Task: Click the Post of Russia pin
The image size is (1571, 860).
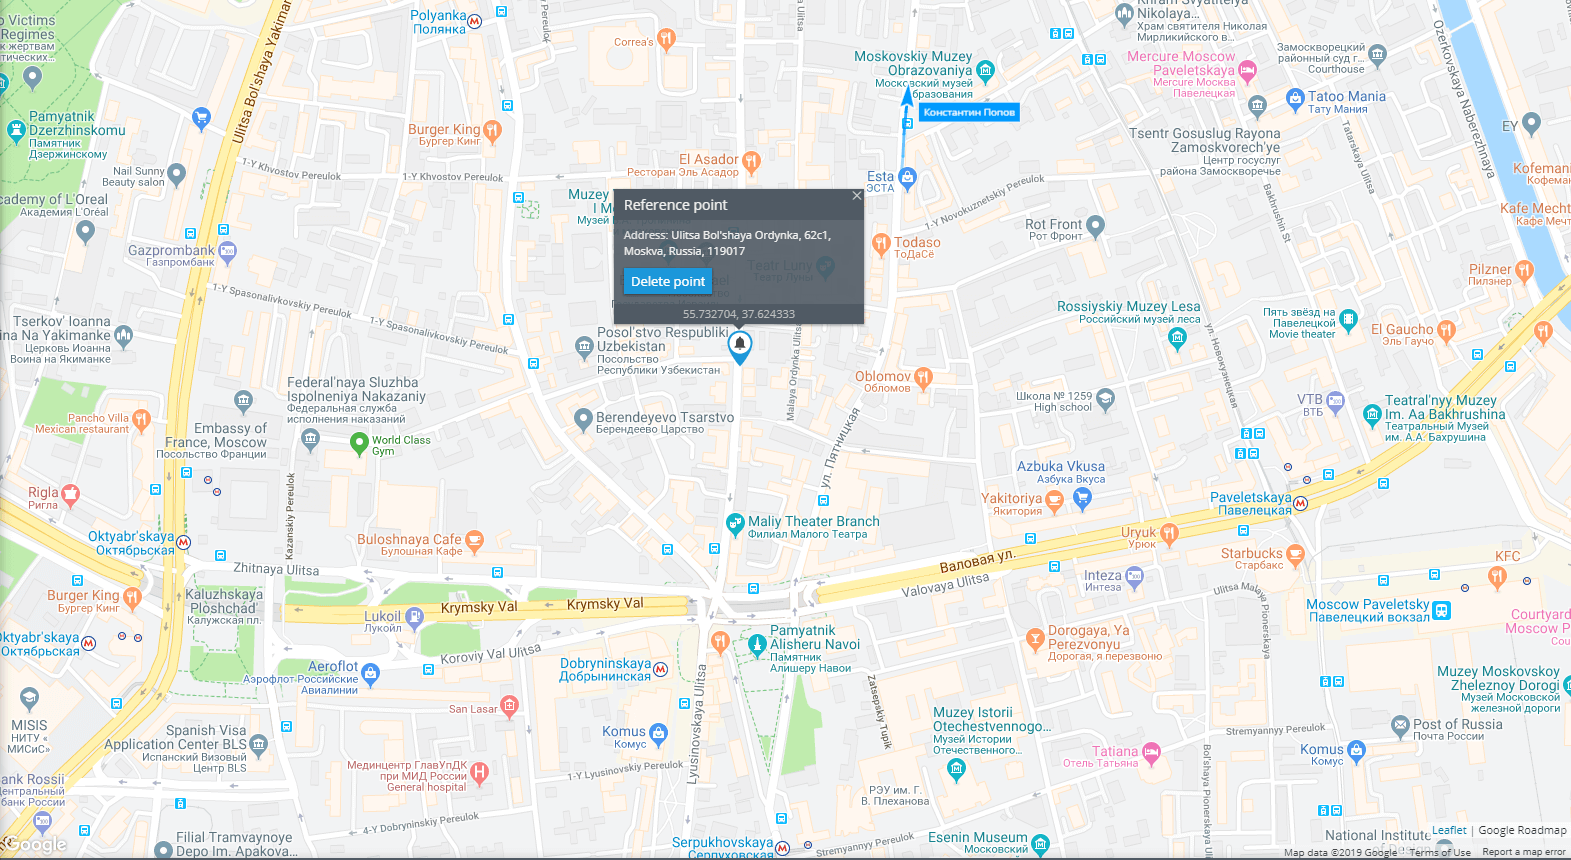Action: point(1399,725)
